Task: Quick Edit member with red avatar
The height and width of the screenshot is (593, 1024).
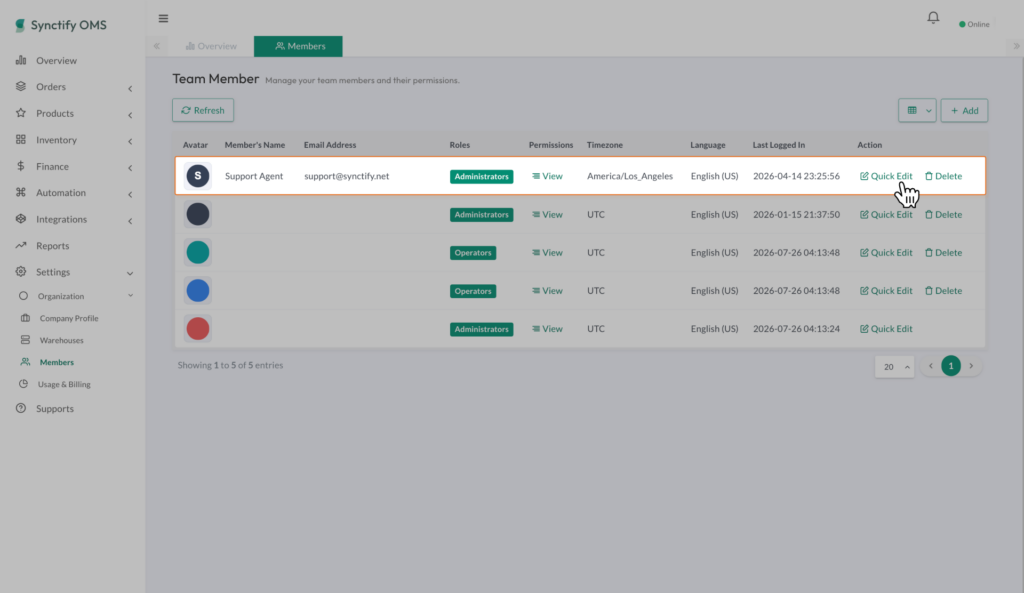Action: point(886,329)
